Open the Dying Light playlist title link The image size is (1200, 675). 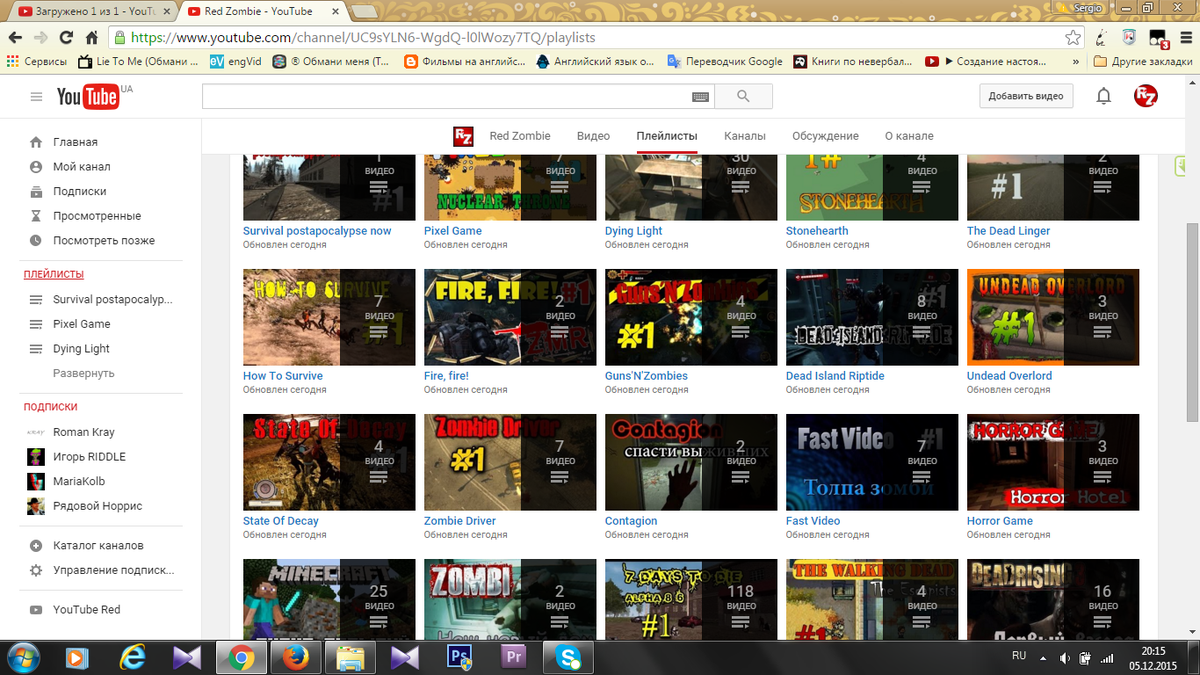pos(634,231)
